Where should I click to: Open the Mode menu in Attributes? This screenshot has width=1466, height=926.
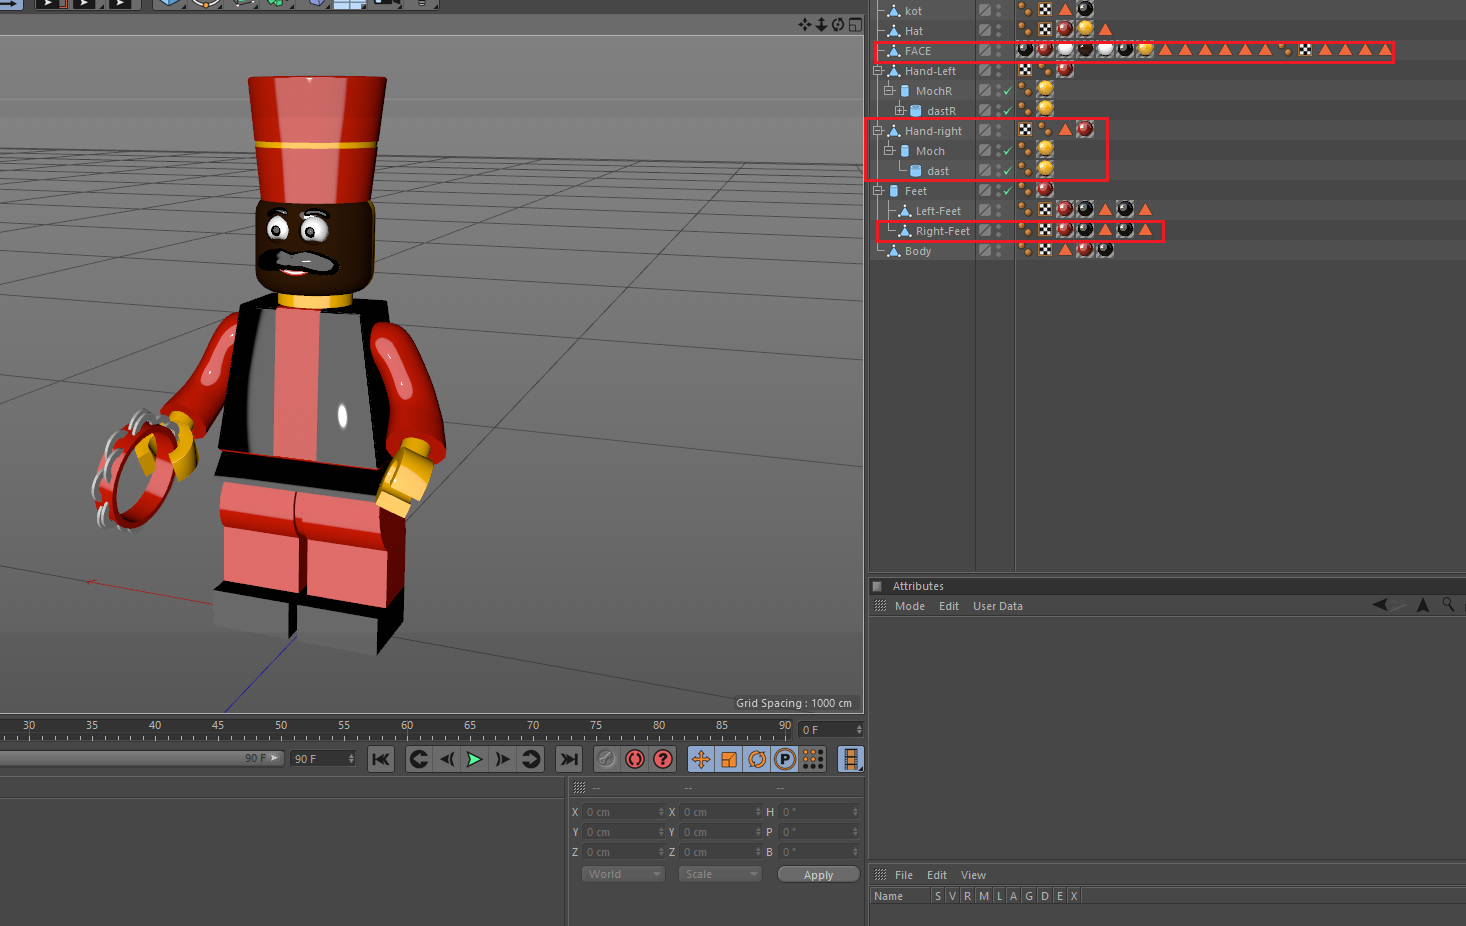[x=910, y=606]
